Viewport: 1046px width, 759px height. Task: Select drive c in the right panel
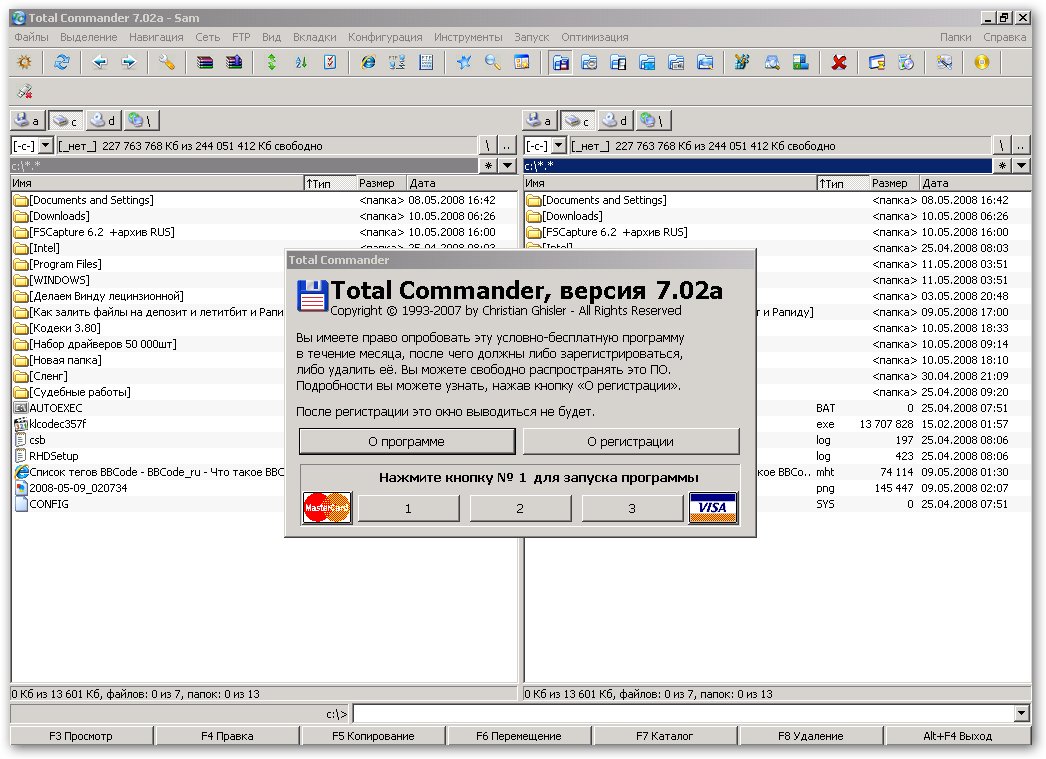pos(578,121)
